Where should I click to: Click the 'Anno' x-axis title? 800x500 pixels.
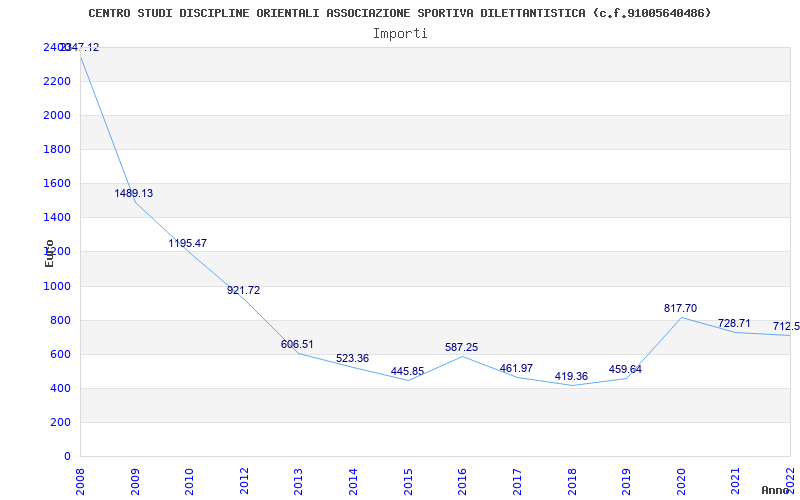click(x=776, y=490)
